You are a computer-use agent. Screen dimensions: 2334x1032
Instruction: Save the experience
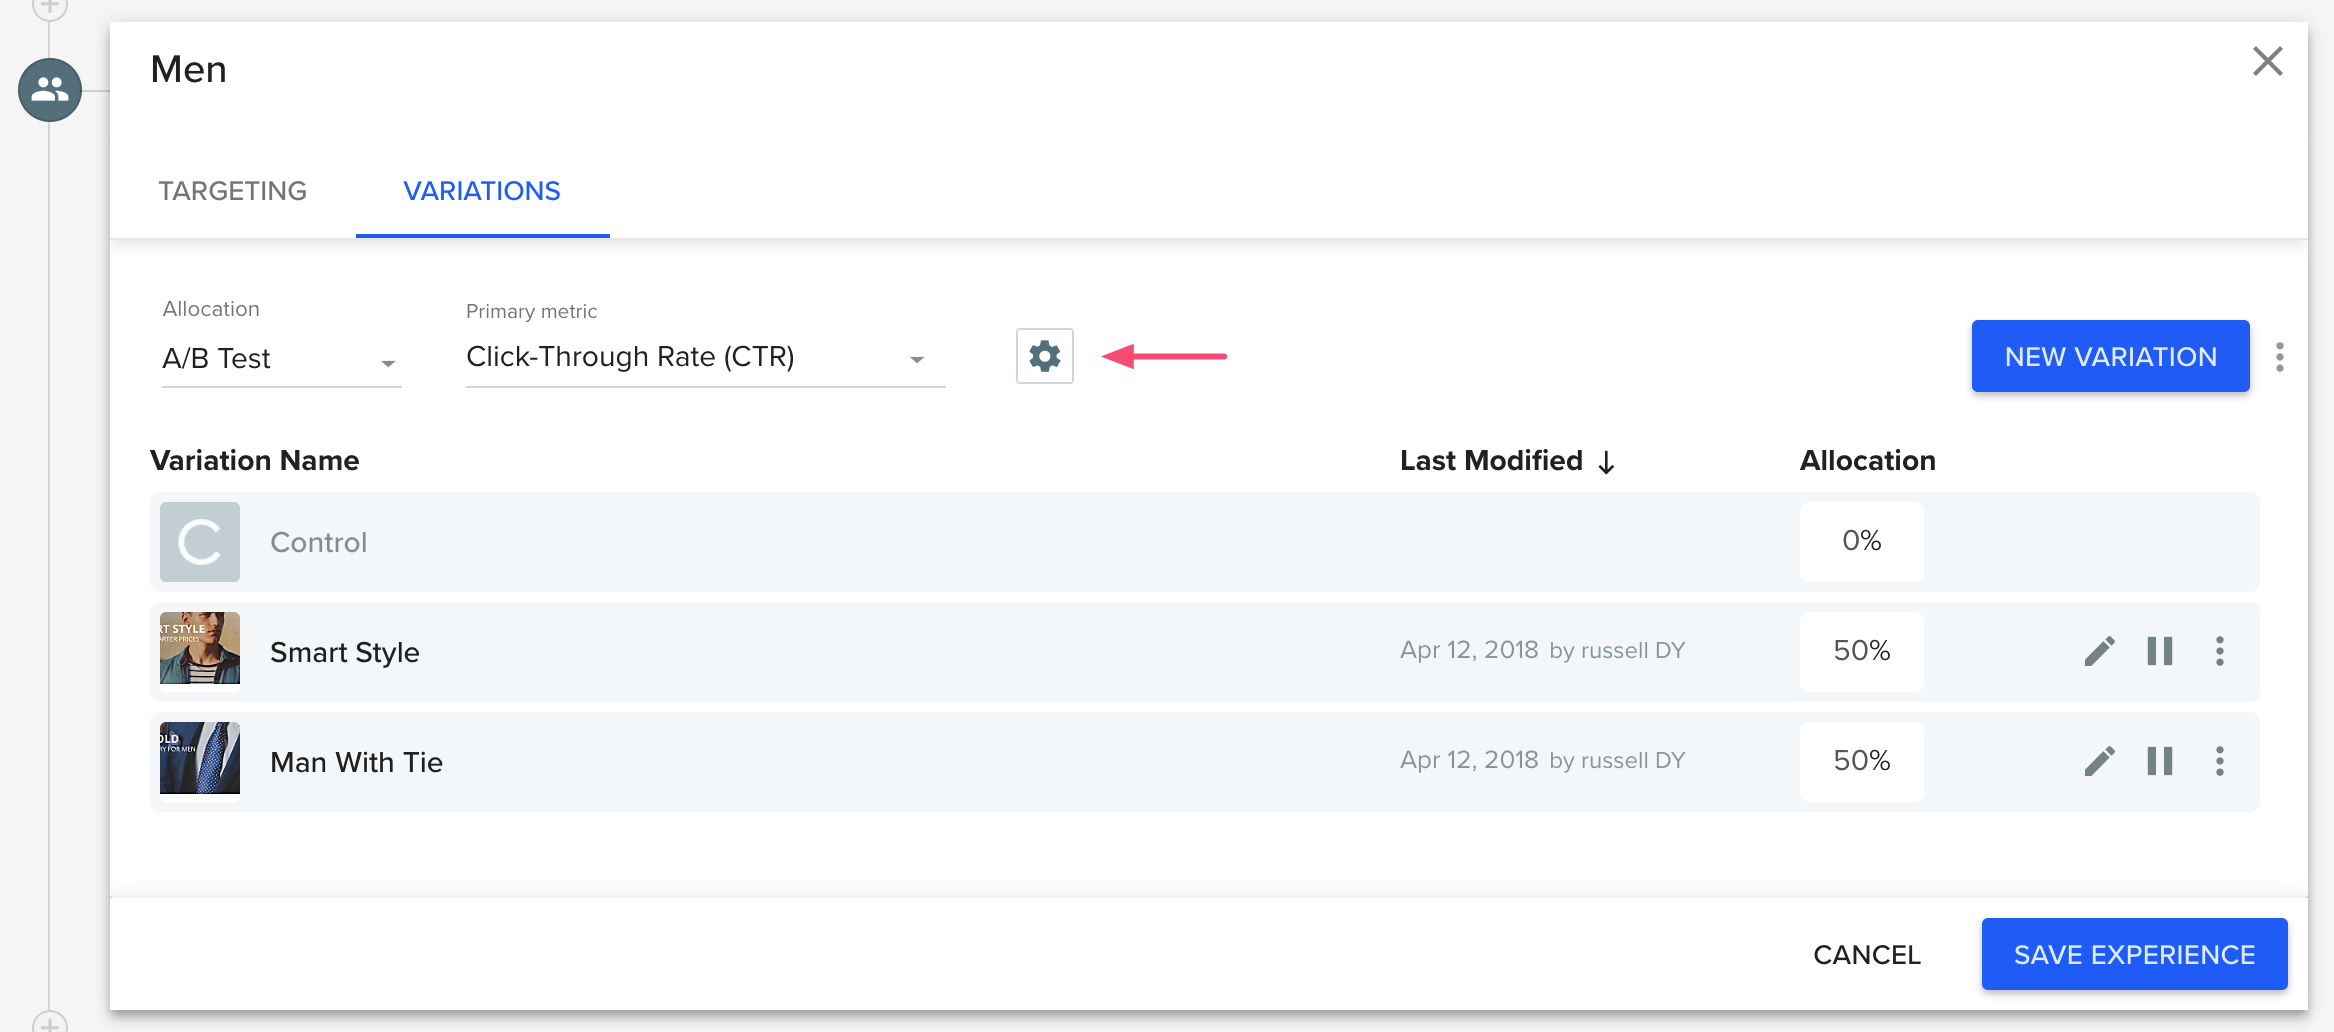click(2134, 954)
